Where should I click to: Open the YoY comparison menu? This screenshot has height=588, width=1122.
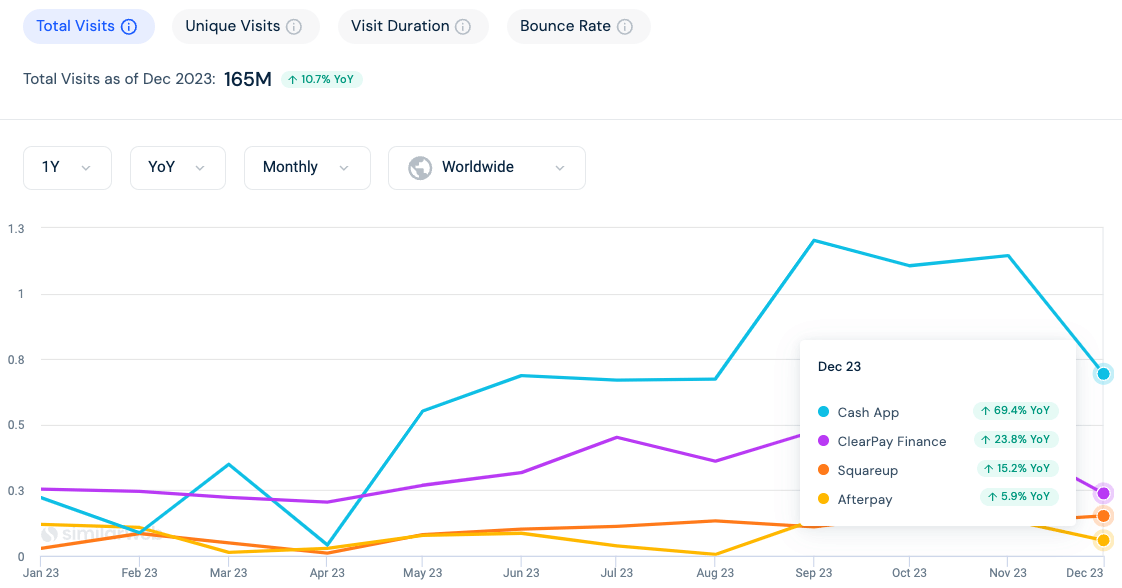[177, 167]
